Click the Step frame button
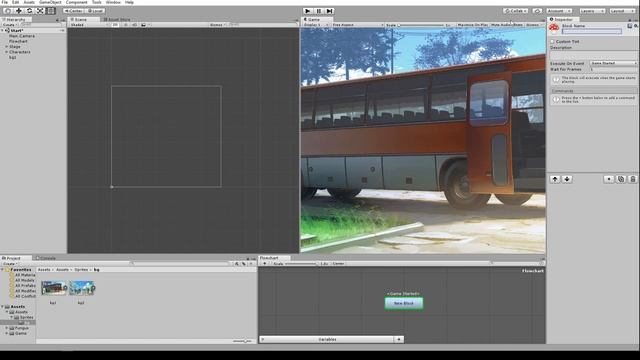The width and height of the screenshot is (640, 360). (x=330, y=11)
